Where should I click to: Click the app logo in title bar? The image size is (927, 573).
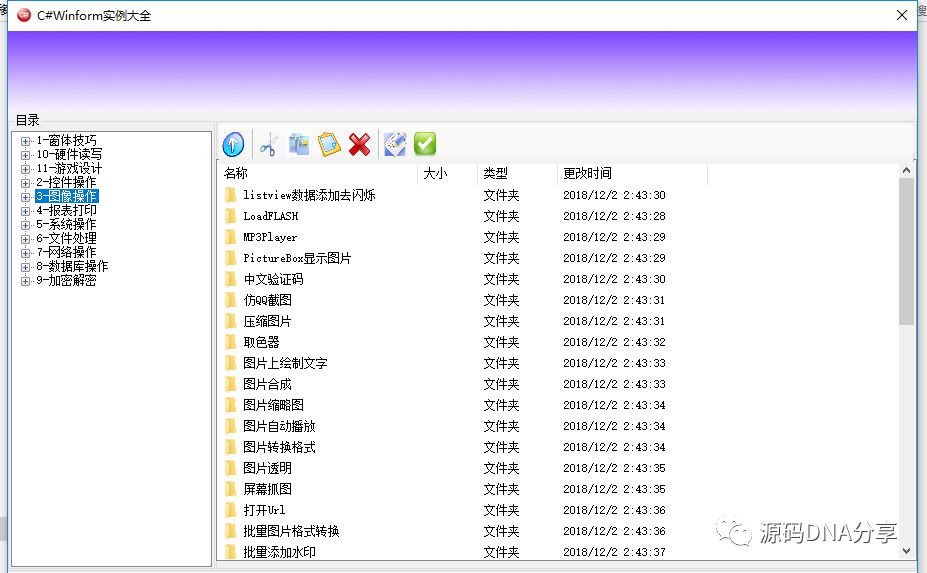(24, 15)
